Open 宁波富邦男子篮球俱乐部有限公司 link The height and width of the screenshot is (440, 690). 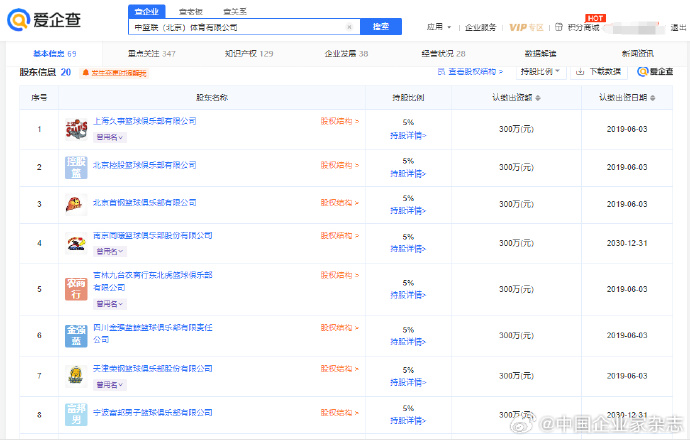tap(152, 412)
